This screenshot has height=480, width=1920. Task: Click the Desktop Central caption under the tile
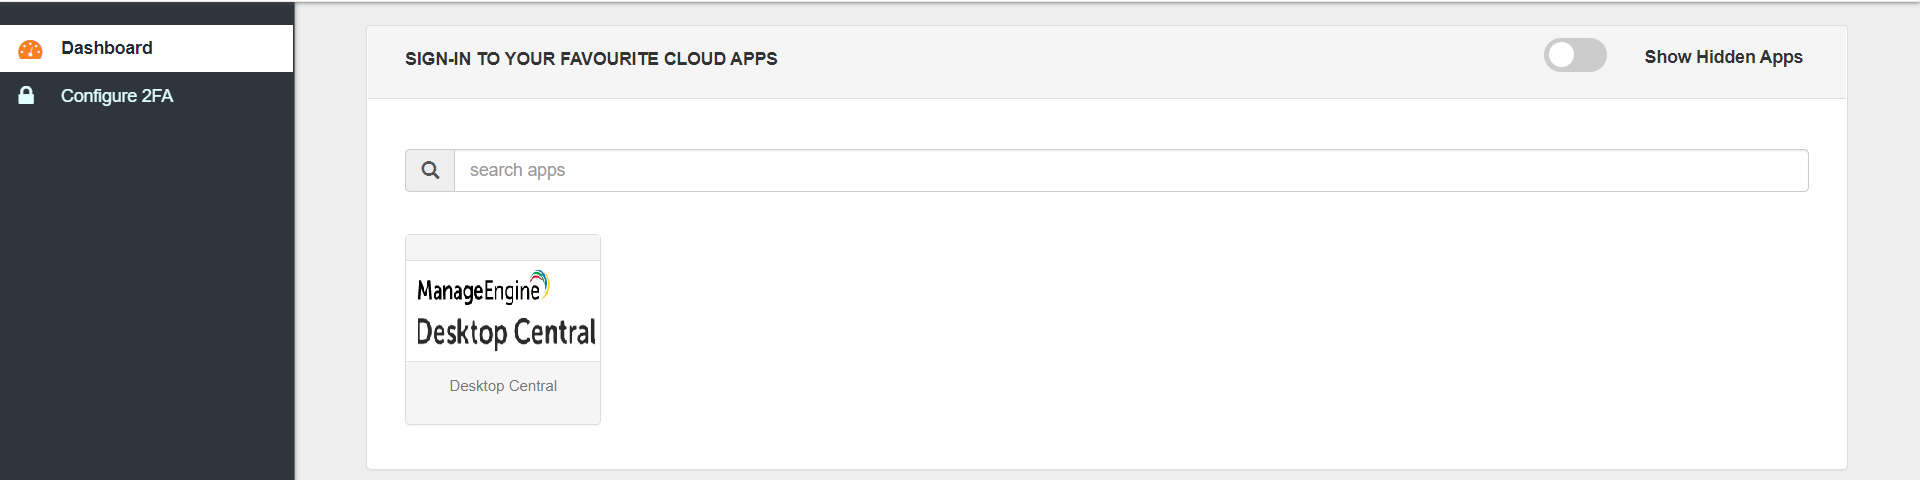(503, 386)
